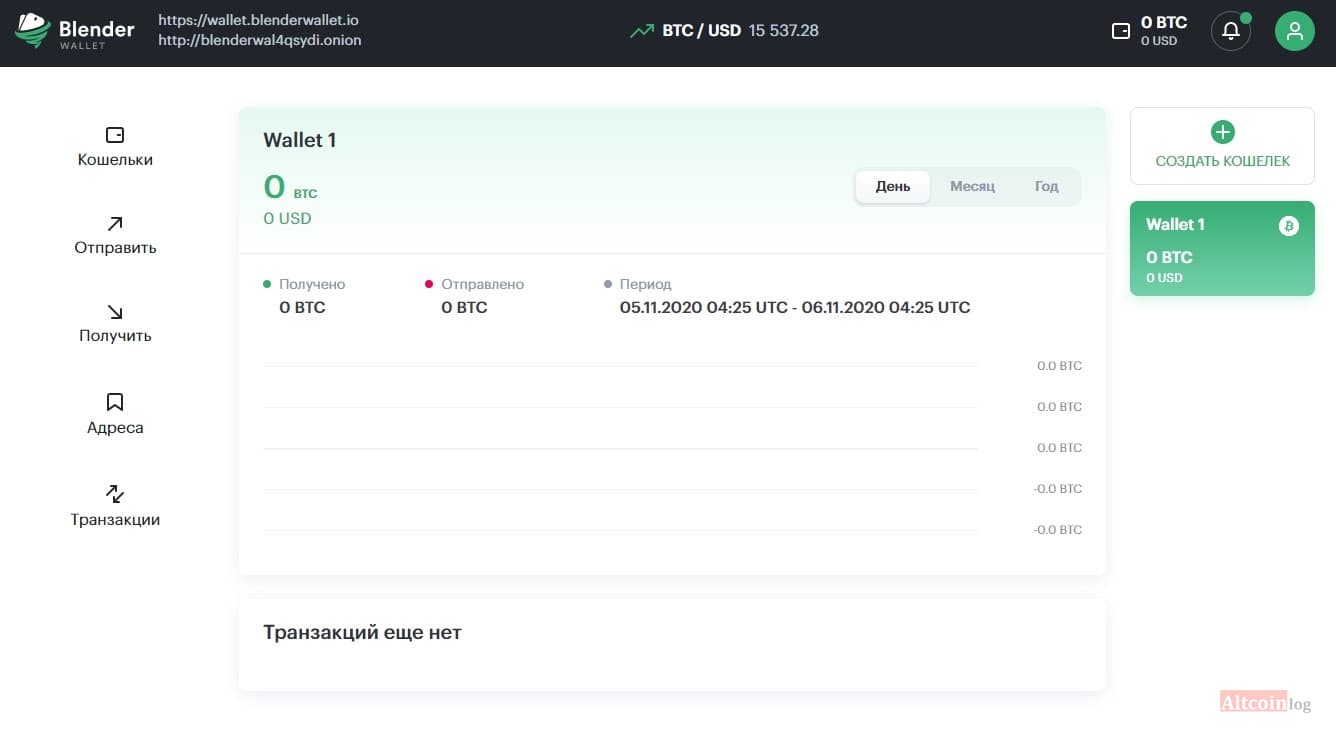Click the Период label

[x=646, y=284]
